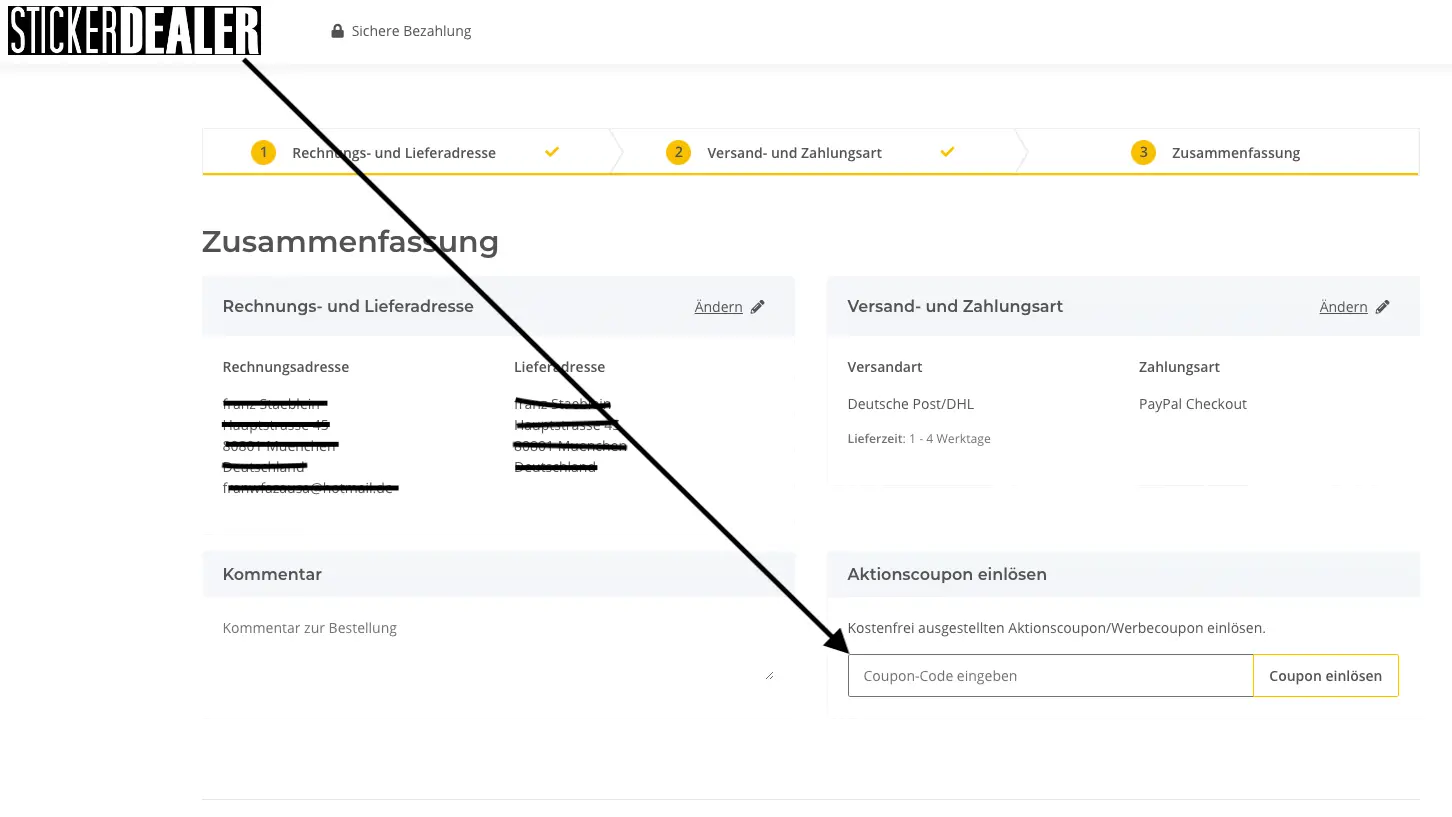Click the yellow step 1 number circle
The width and height of the screenshot is (1452, 817).
click(263, 153)
